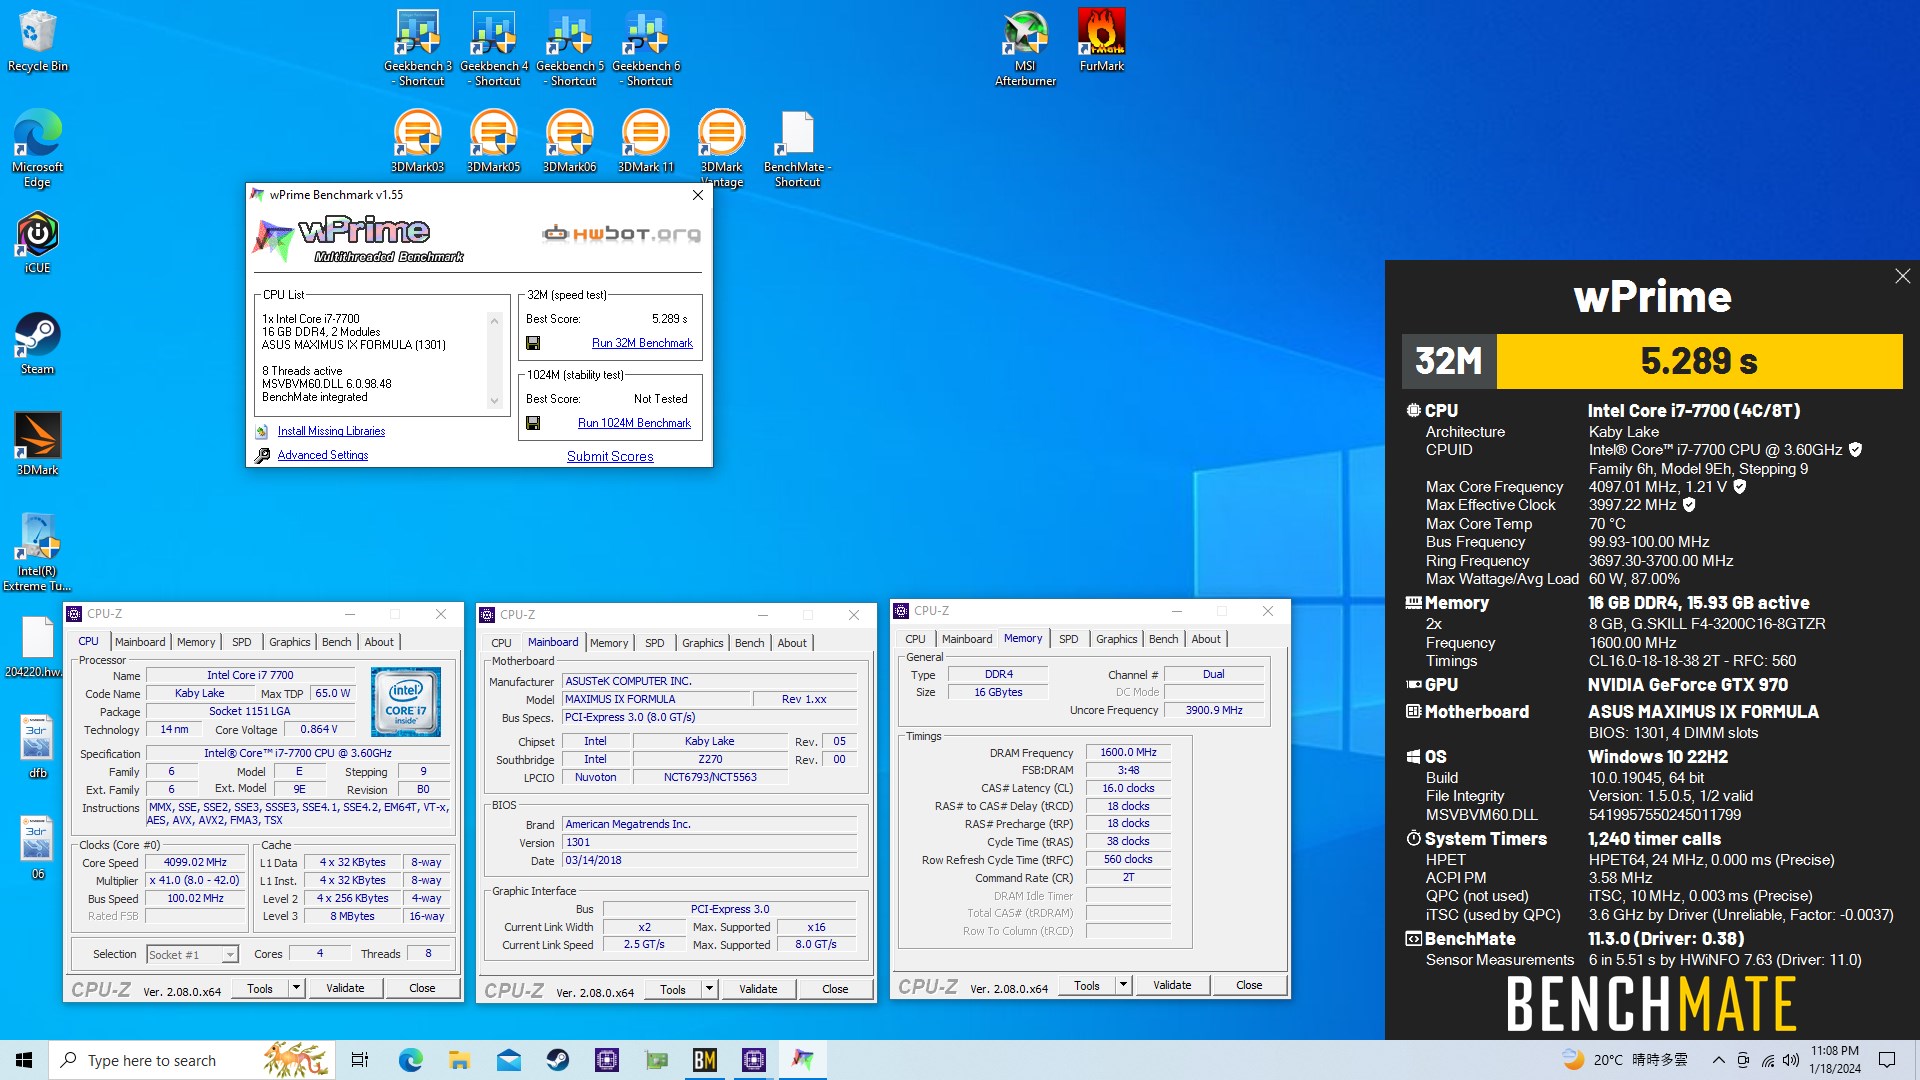Viewport: 1920px width, 1080px height.
Task: Click save icon beside Run 1024M Benchmark
Action: pyautogui.click(x=533, y=423)
